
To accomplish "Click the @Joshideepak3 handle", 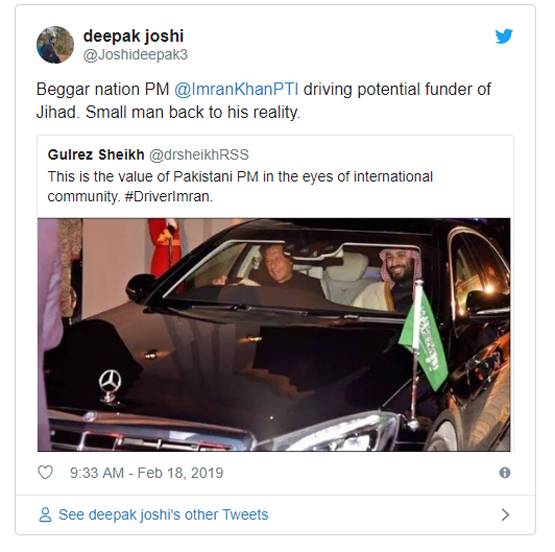I will [x=135, y=55].
